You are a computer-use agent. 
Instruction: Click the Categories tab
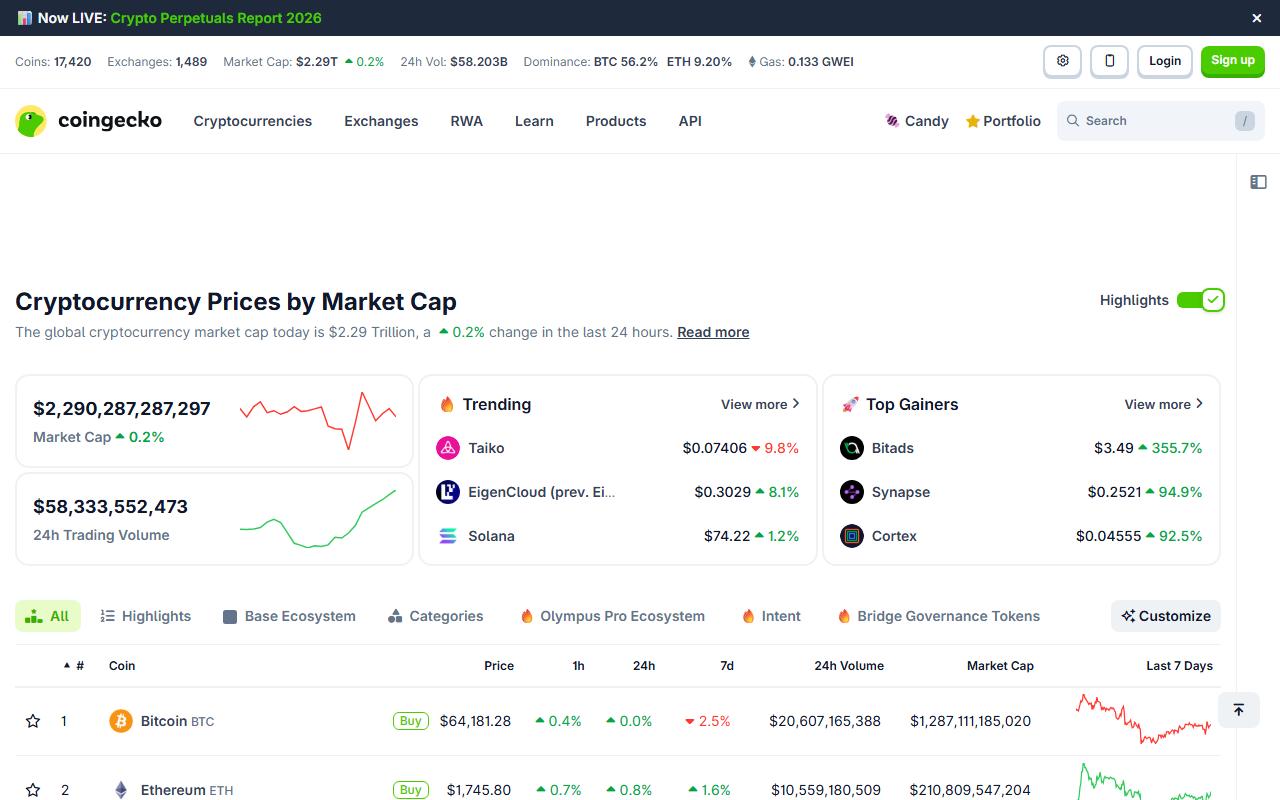coord(435,616)
